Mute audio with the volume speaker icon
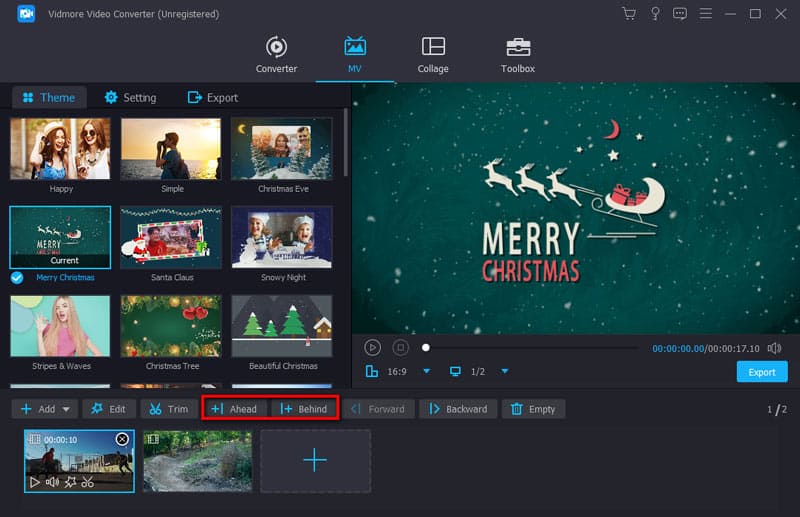Viewport: 800px width, 517px height. tap(775, 348)
